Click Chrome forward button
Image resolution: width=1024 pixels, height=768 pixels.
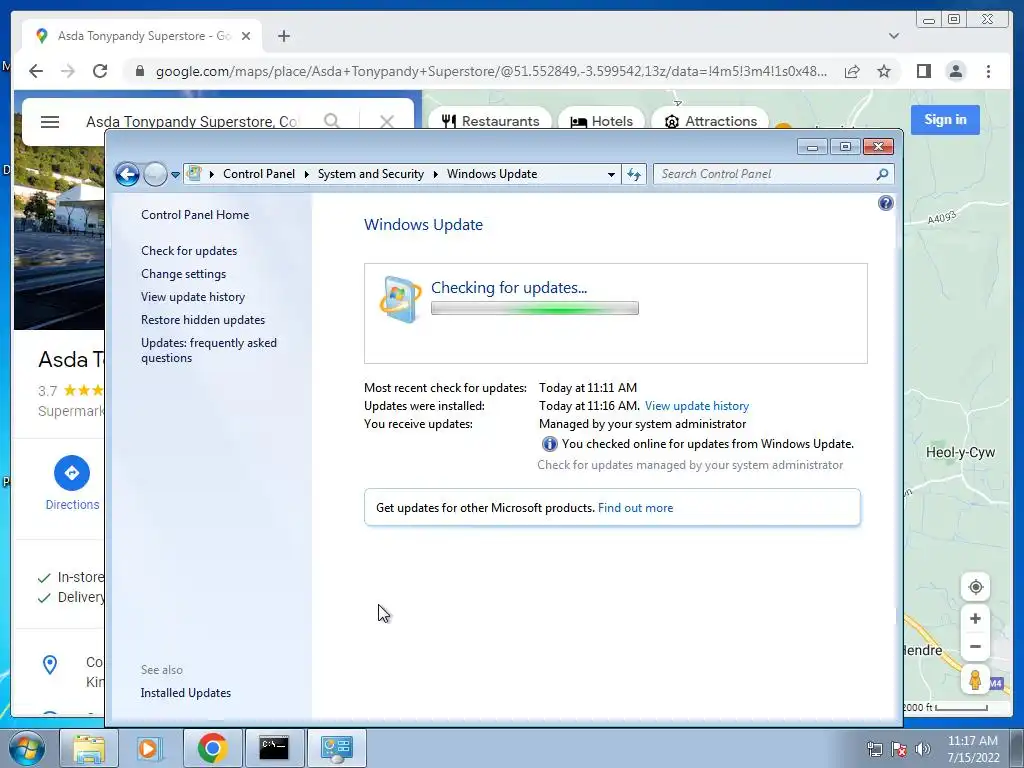68,71
